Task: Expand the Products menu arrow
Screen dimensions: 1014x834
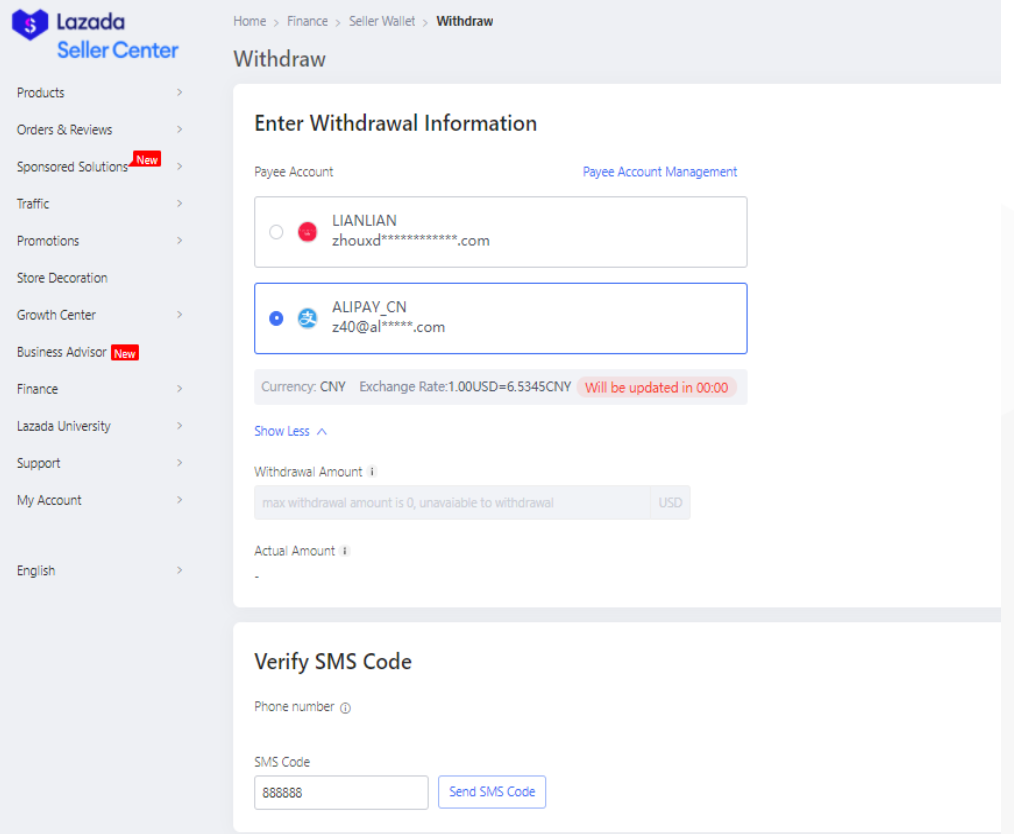Action: click(x=180, y=92)
